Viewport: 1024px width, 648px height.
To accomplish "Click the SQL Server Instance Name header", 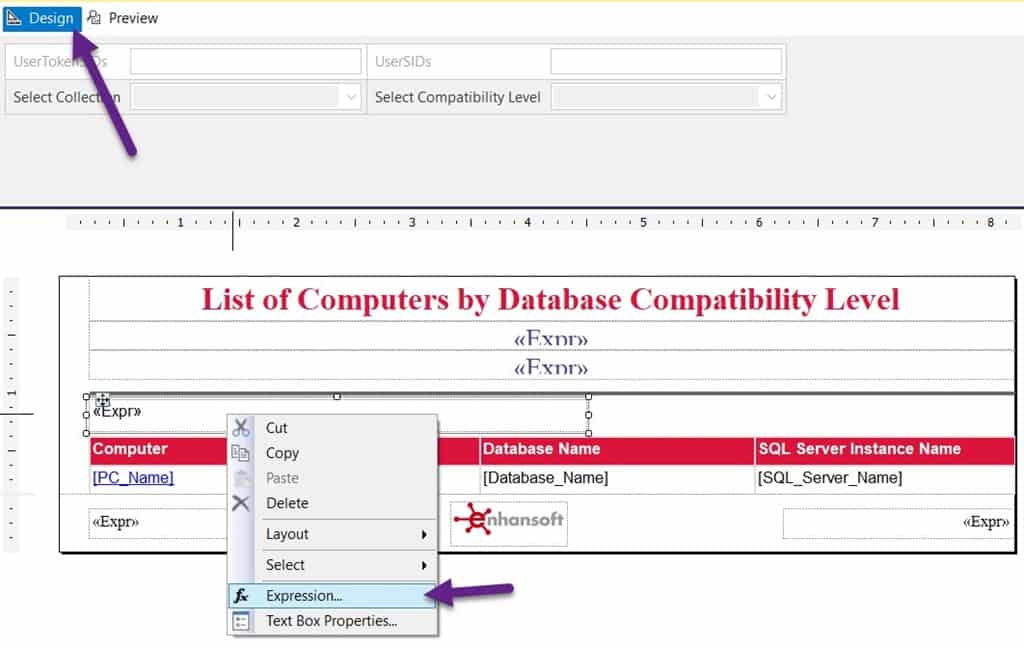I will [x=885, y=449].
